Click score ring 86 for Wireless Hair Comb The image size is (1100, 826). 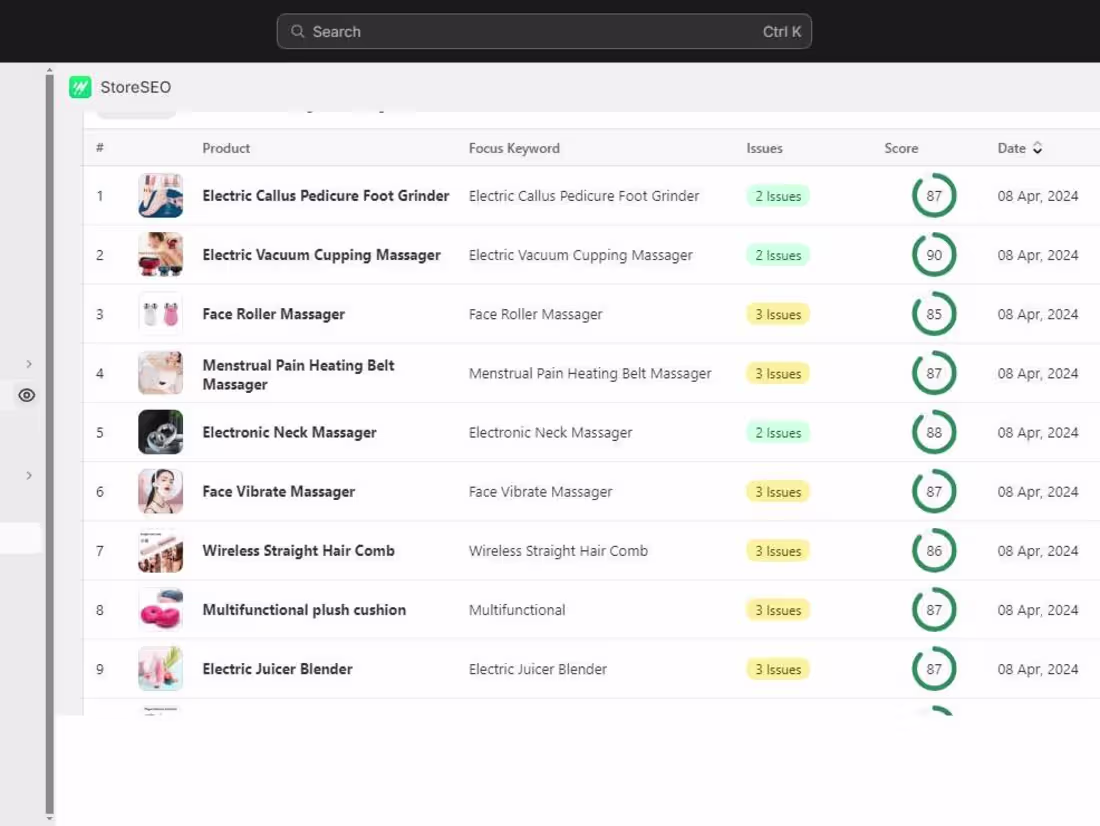(x=934, y=551)
